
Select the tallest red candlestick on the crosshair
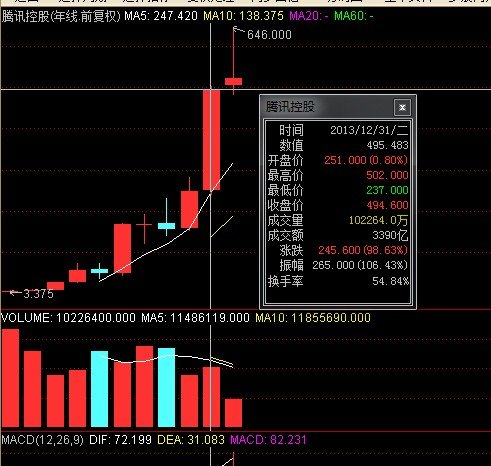tap(211, 139)
